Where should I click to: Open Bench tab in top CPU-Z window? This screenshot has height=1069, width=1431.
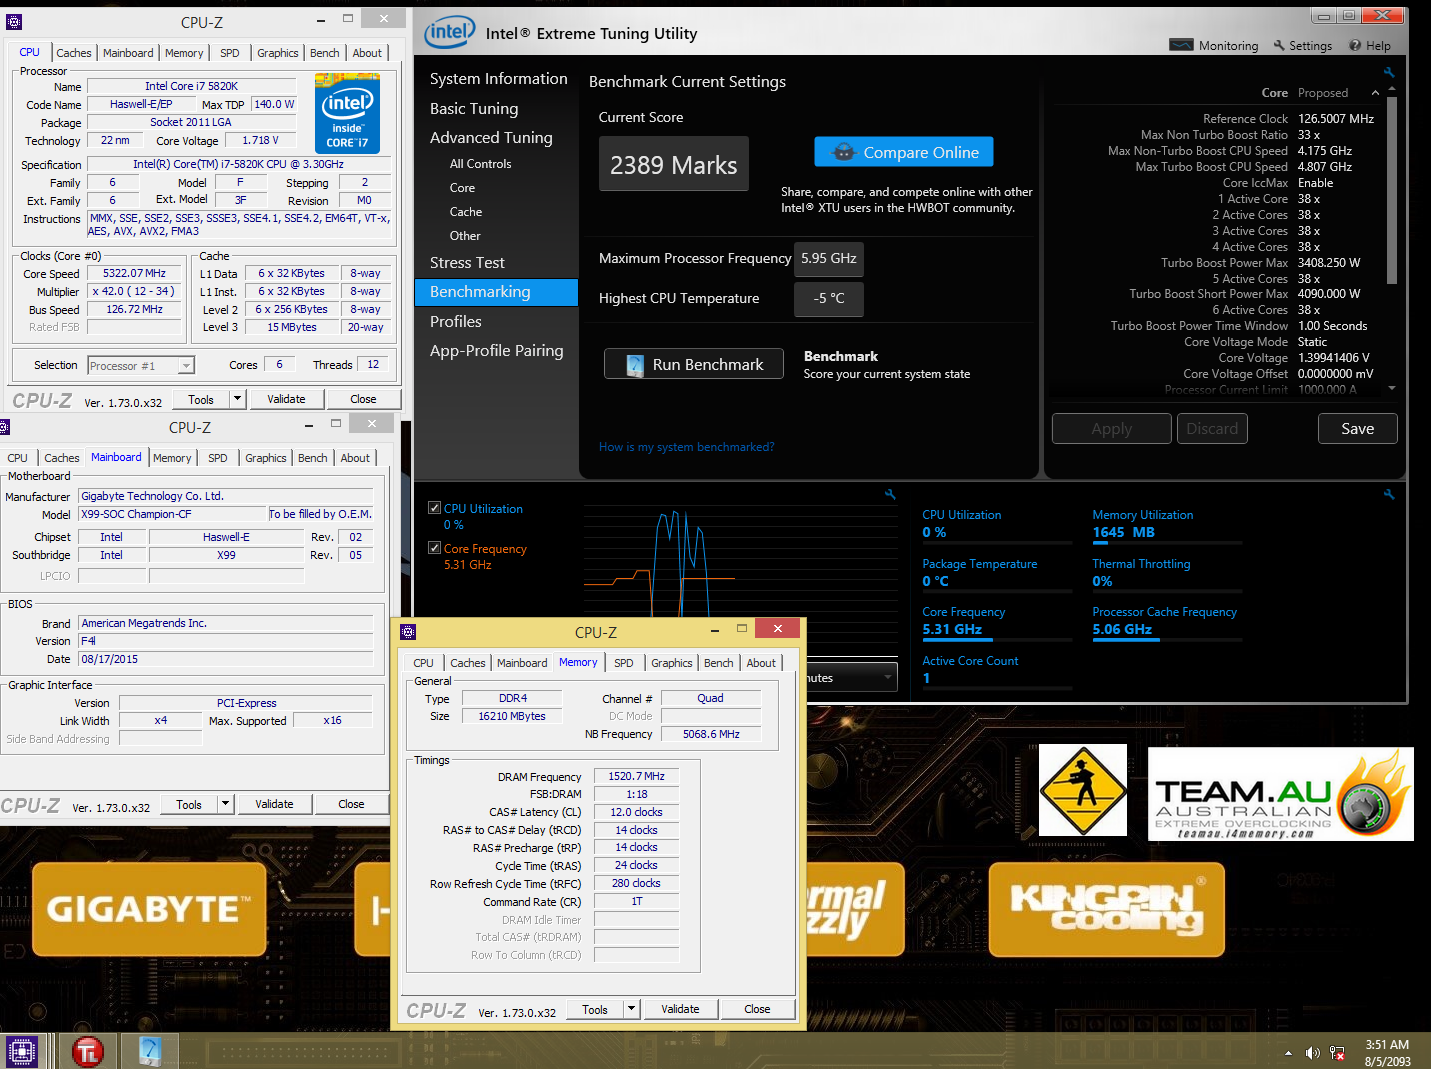tap(324, 53)
